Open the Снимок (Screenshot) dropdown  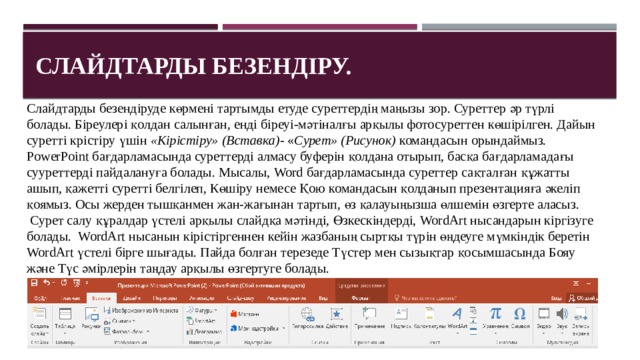click(x=120, y=321)
